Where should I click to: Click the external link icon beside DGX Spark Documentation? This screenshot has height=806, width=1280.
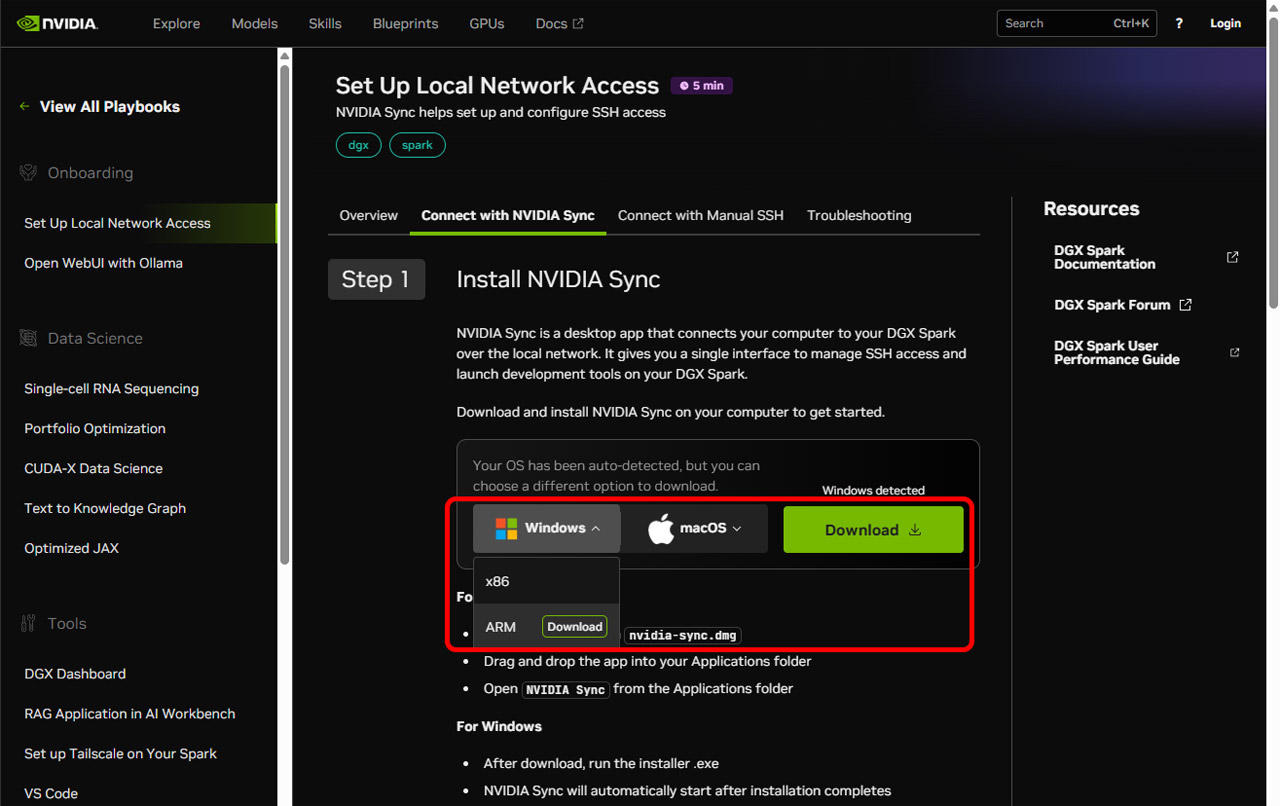click(1232, 257)
